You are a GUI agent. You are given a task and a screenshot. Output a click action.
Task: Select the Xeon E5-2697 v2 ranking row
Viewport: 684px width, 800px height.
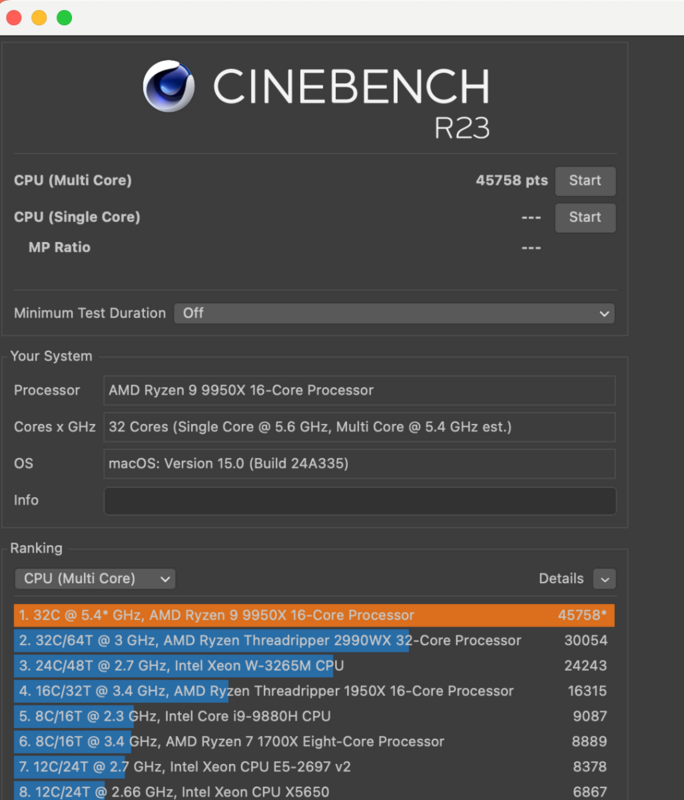314,767
